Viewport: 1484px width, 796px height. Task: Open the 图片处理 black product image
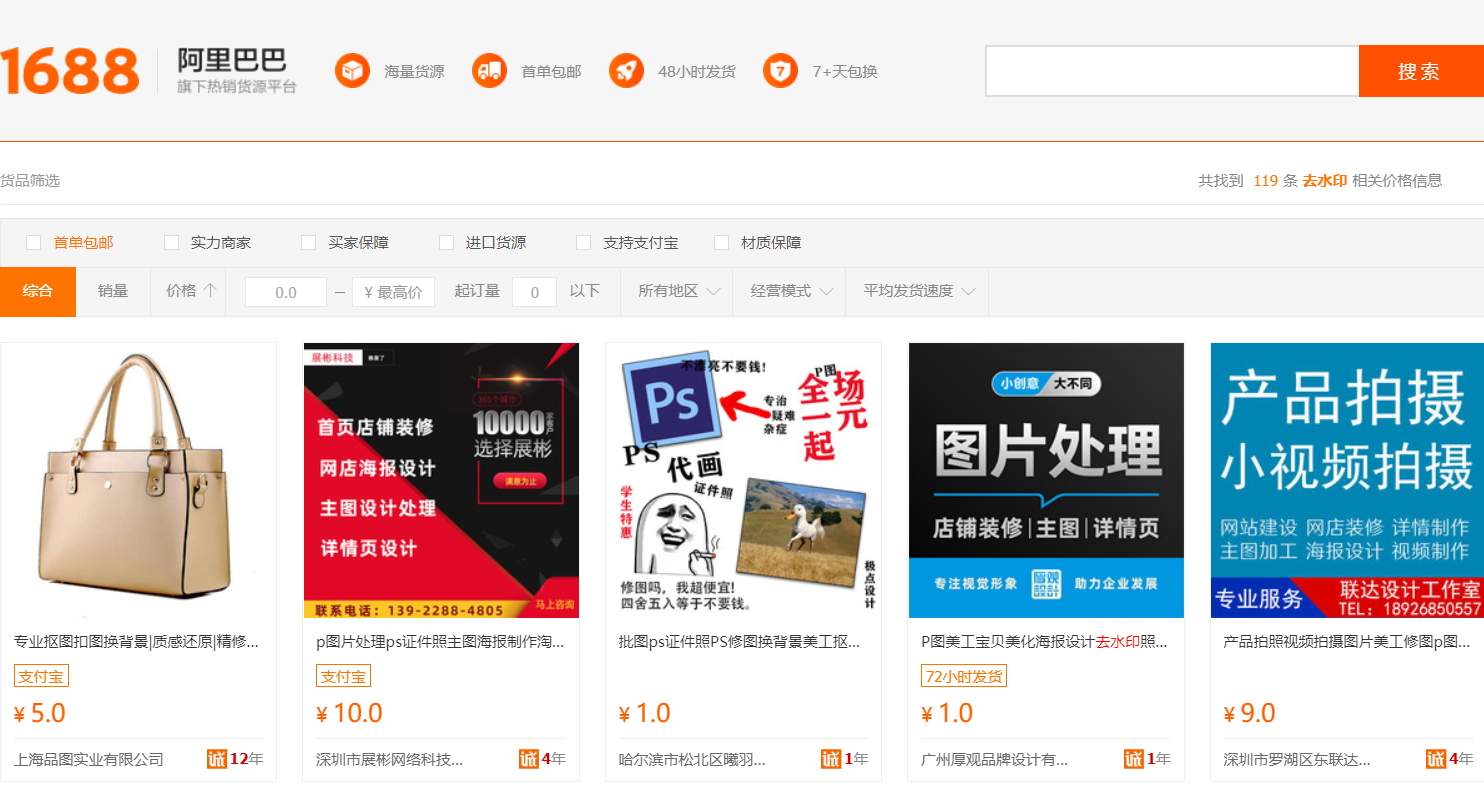(x=1046, y=481)
